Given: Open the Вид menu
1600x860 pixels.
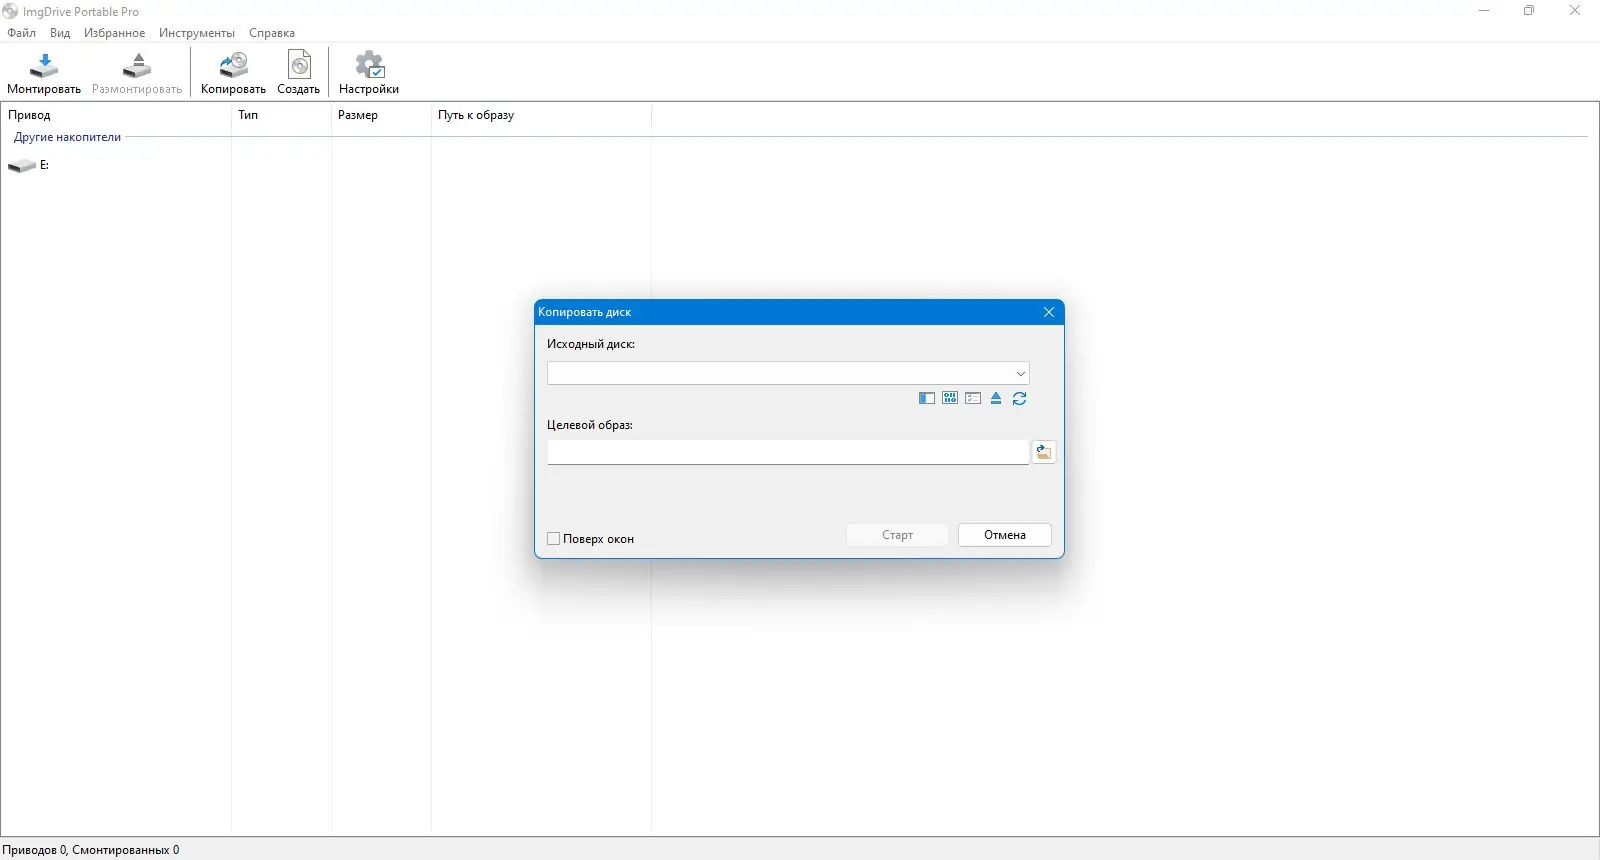Looking at the screenshot, I should tap(60, 33).
